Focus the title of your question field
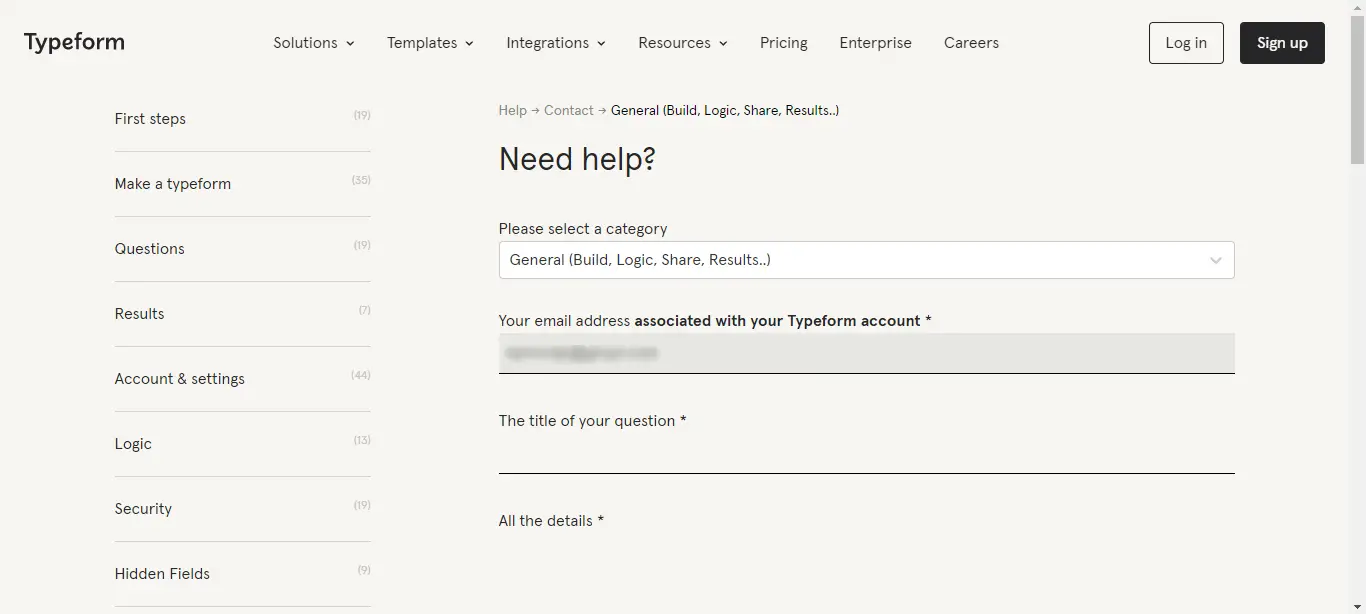Image resolution: width=1366 pixels, height=614 pixels. coord(866,454)
